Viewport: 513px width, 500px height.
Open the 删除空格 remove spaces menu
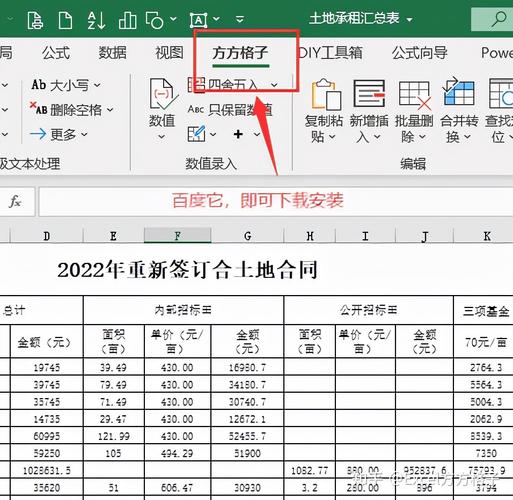pos(72,110)
